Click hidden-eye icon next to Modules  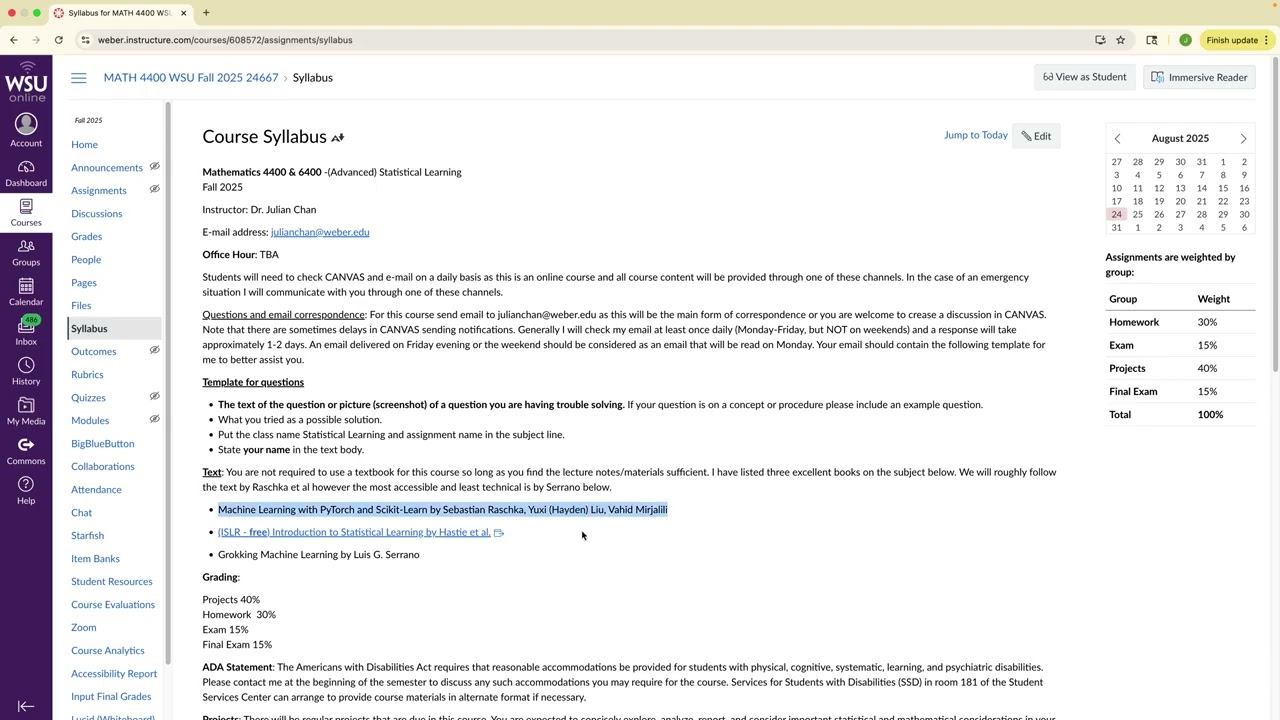click(154, 419)
